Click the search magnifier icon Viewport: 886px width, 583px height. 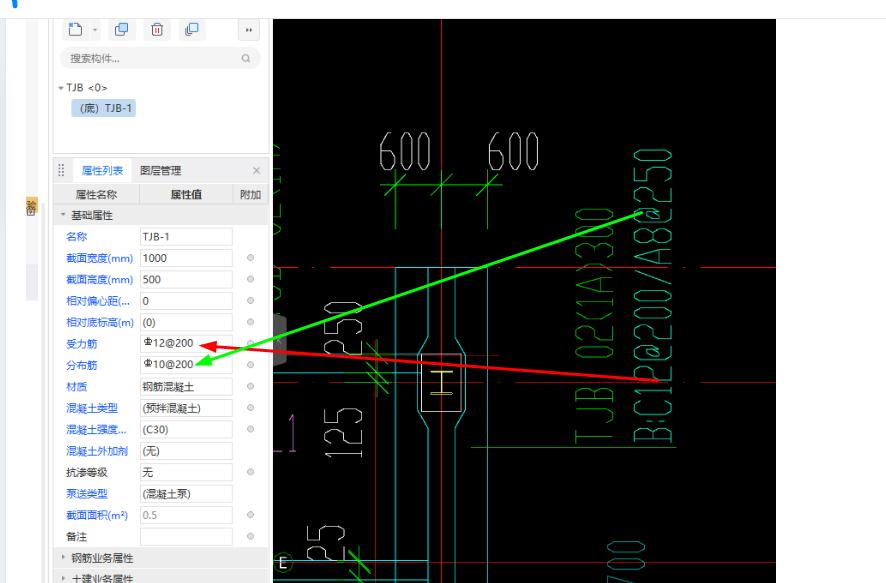[x=246, y=58]
